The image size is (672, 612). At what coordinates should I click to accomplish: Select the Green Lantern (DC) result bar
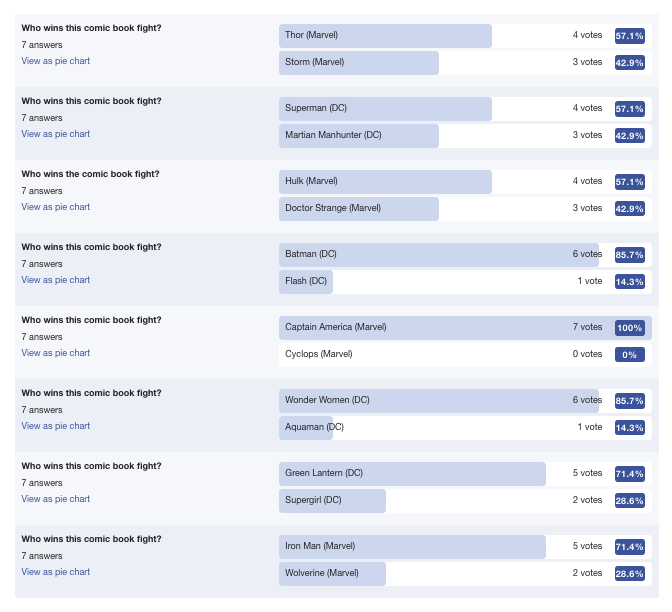465,474
